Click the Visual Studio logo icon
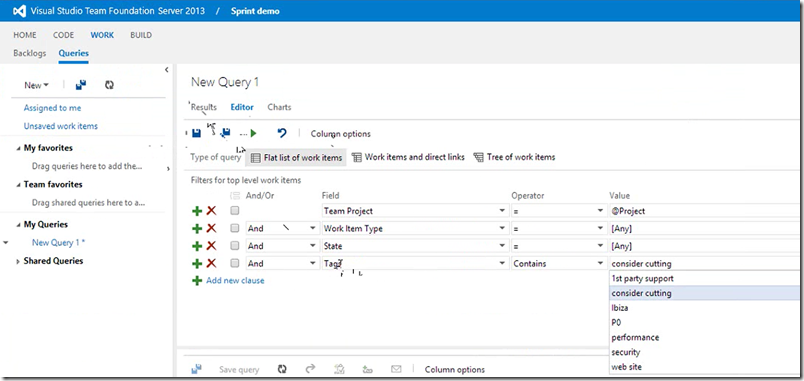804x381 pixels. tap(18, 11)
